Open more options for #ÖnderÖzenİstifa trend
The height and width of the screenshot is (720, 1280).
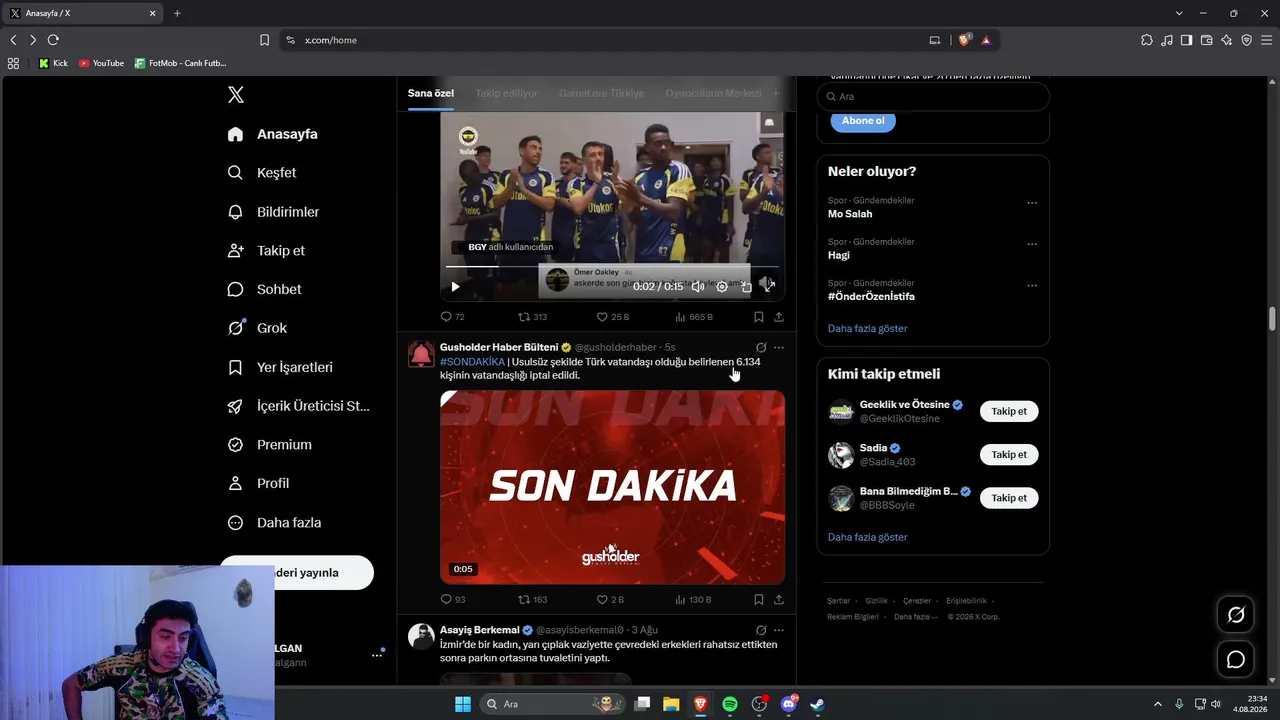coord(1032,286)
